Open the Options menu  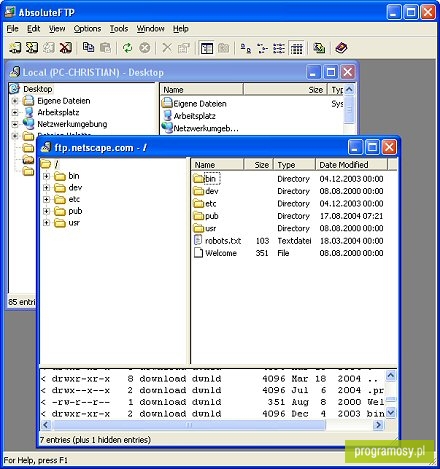tap(87, 29)
